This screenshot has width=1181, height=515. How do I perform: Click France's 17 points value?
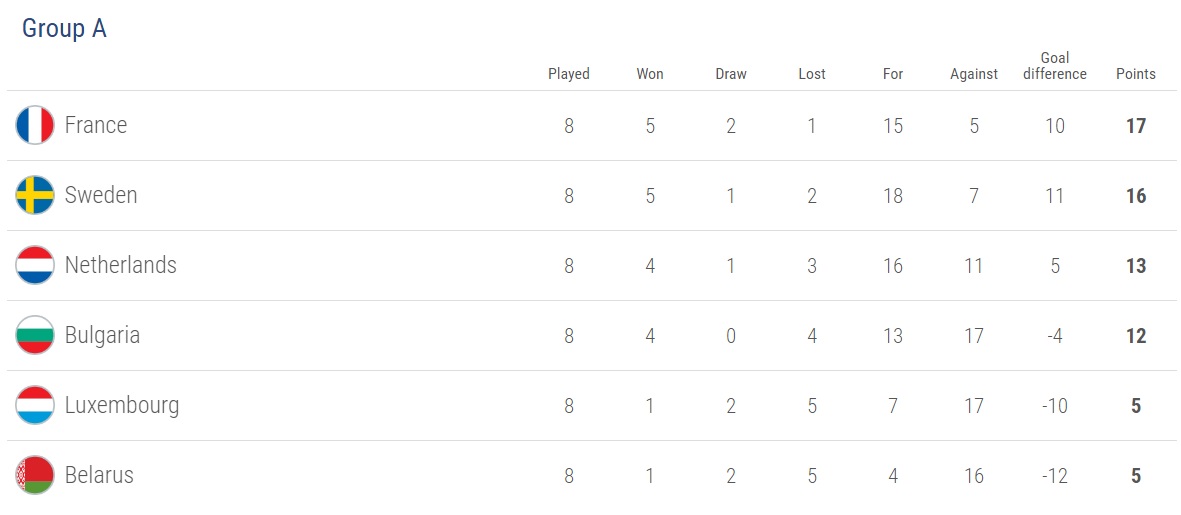[x=1135, y=126]
